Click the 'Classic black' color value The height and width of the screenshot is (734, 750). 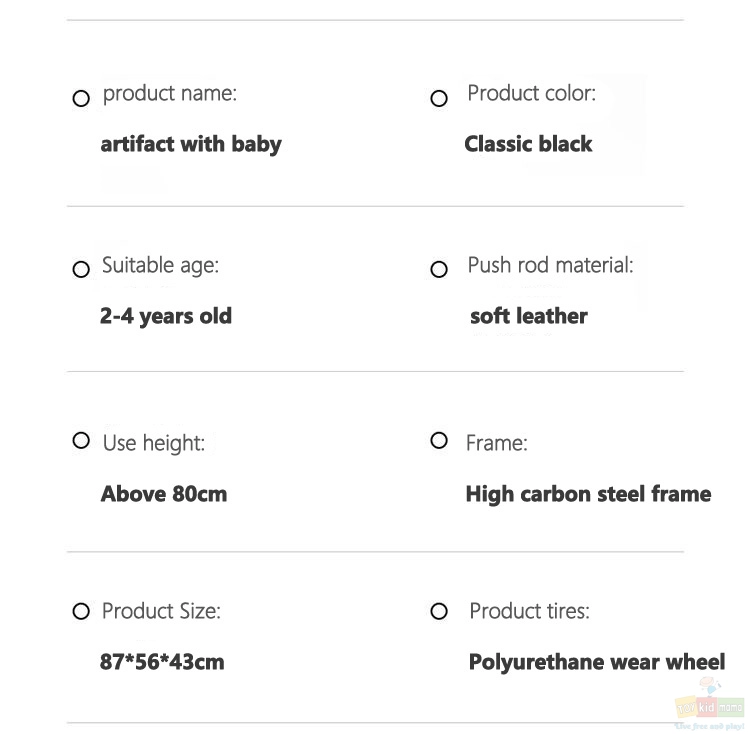click(x=528, y=144)
